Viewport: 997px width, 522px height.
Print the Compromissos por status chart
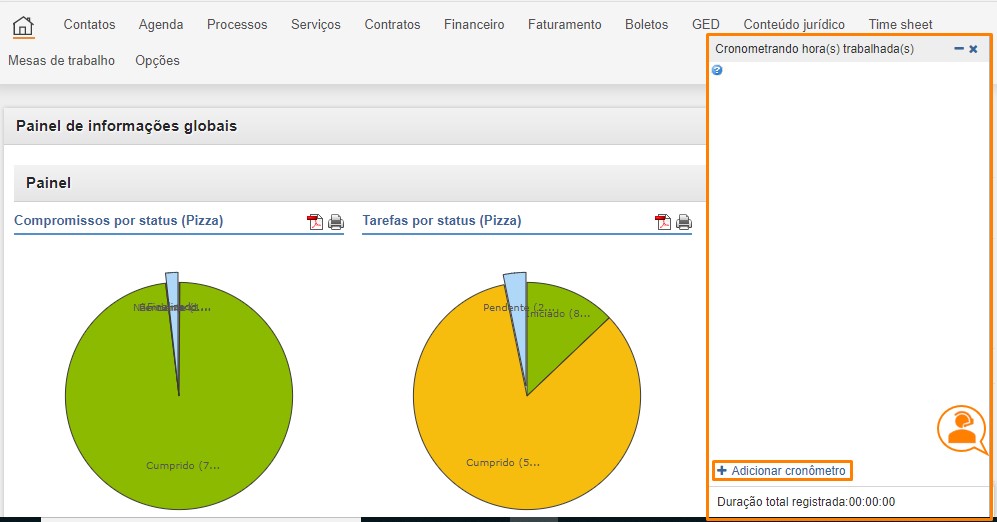[336, 222]
